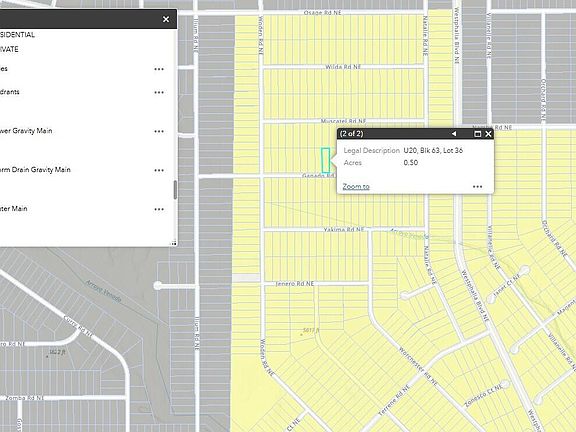576x432 pixels.
Task: Open the more-options dots above Hydrants row
Action: point(159,69)
